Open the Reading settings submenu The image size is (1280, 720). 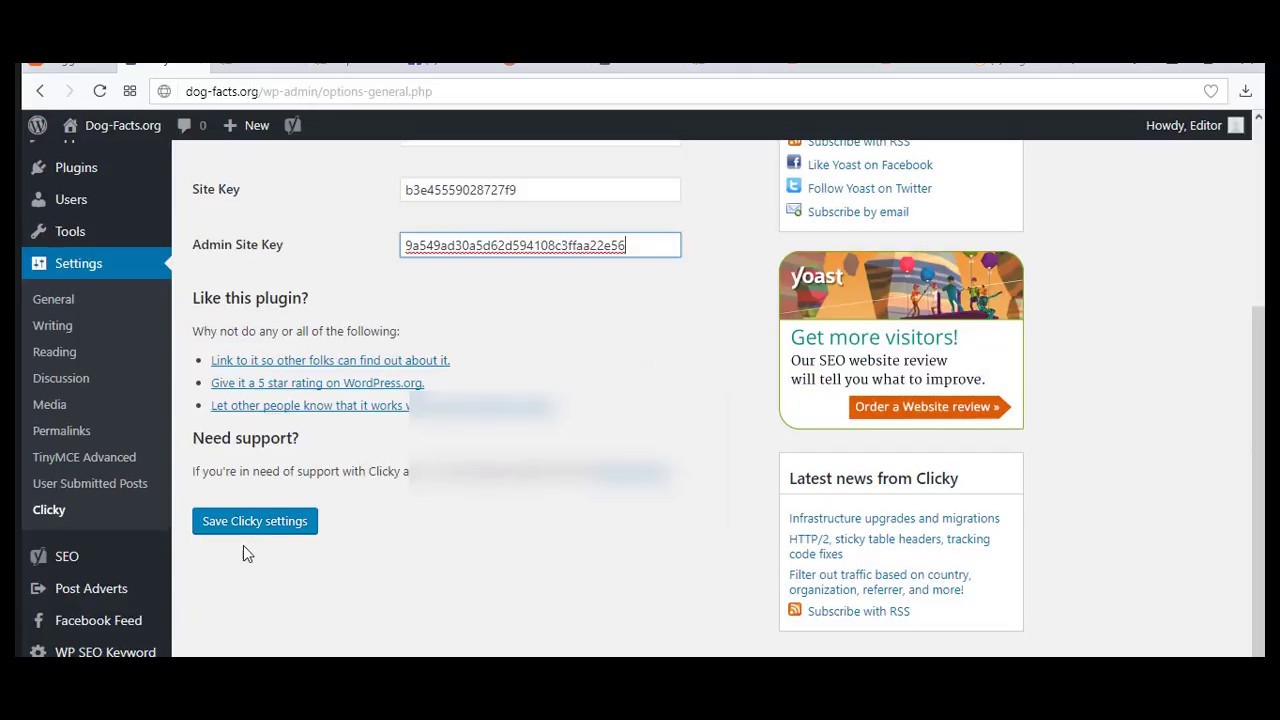pos(54,352)
